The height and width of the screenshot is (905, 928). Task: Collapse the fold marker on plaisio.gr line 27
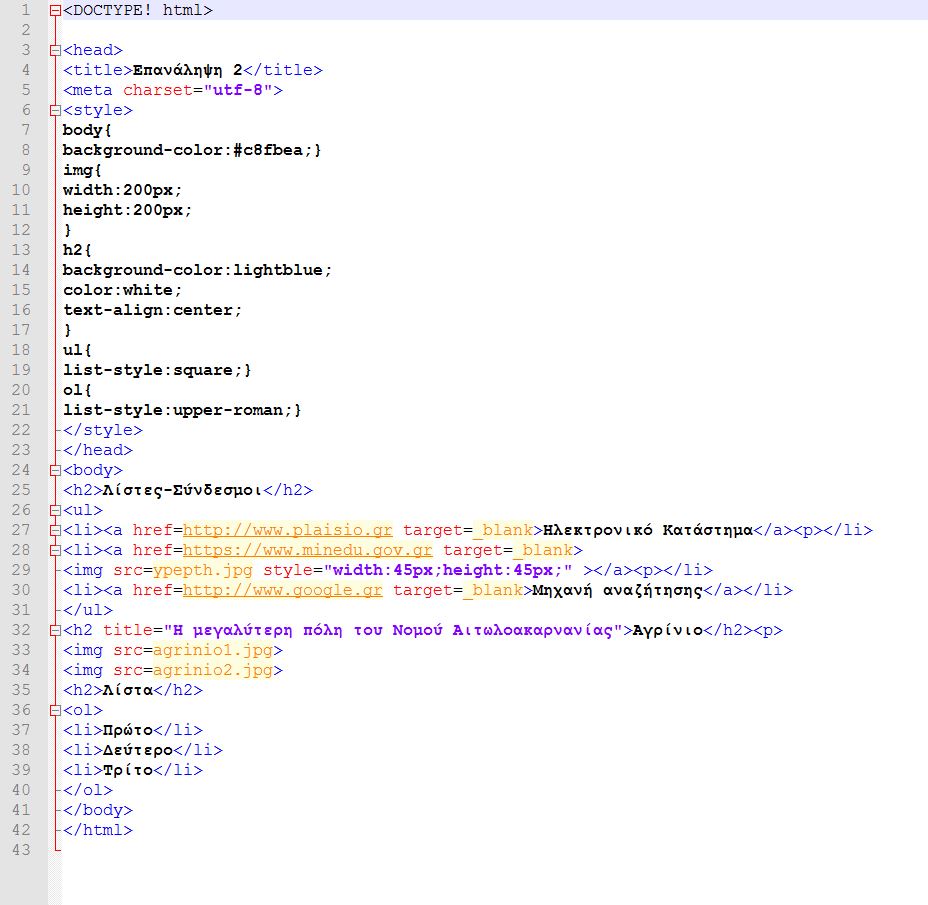tap(55, 530)
